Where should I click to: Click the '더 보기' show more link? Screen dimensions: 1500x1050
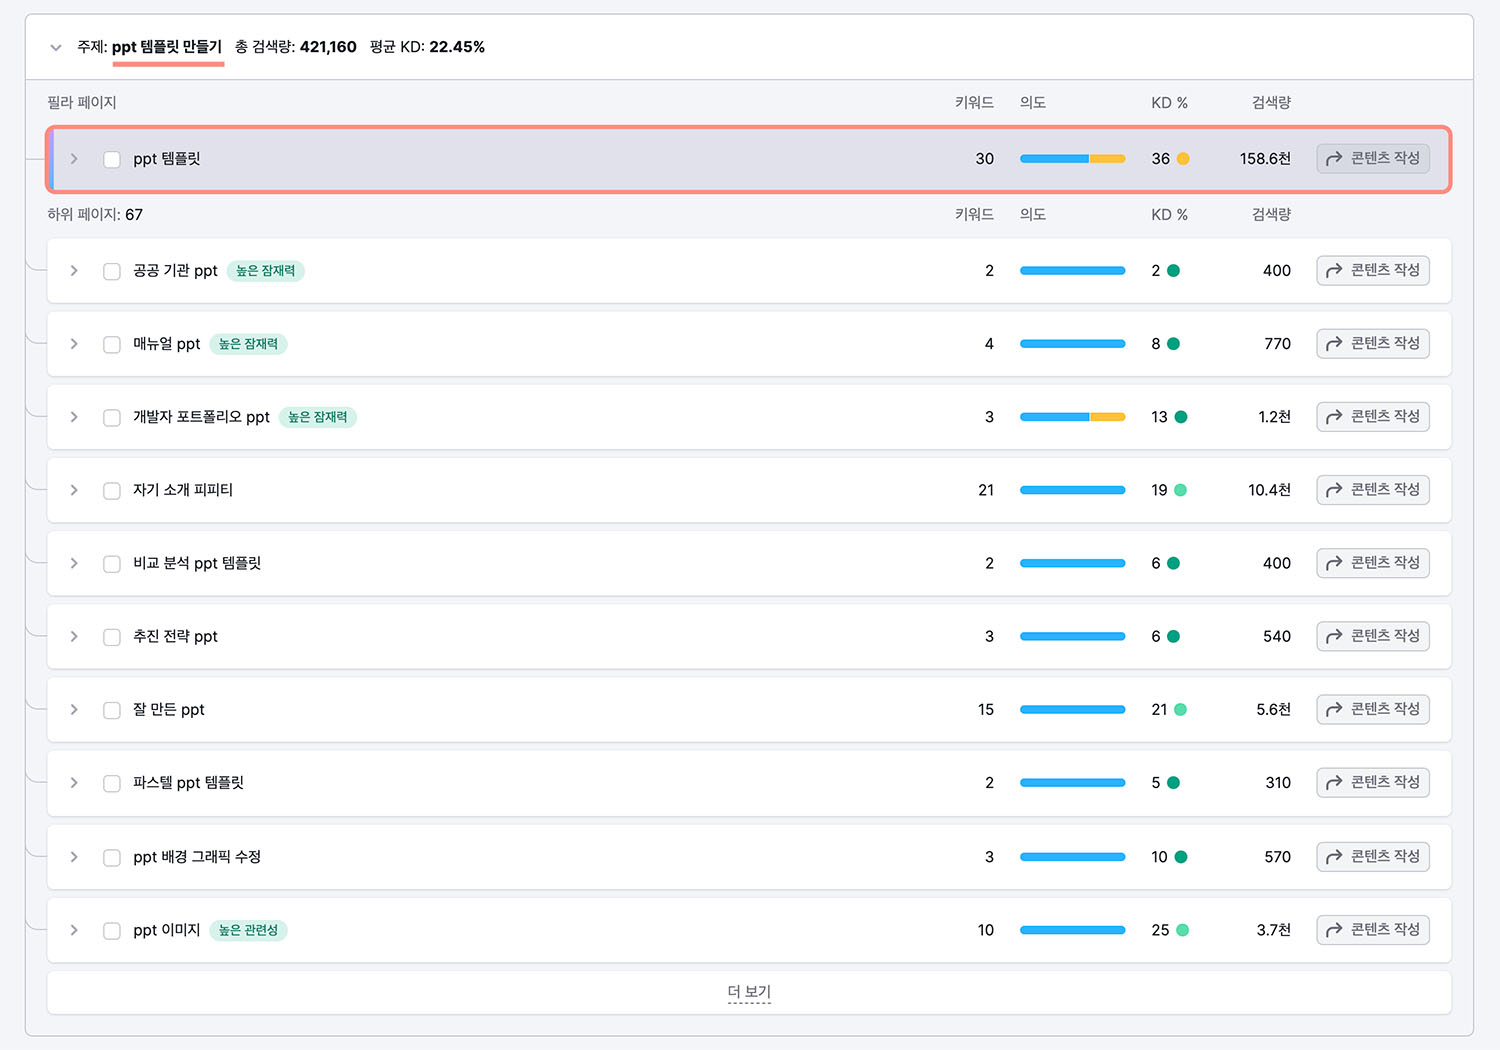coord(749,992)
